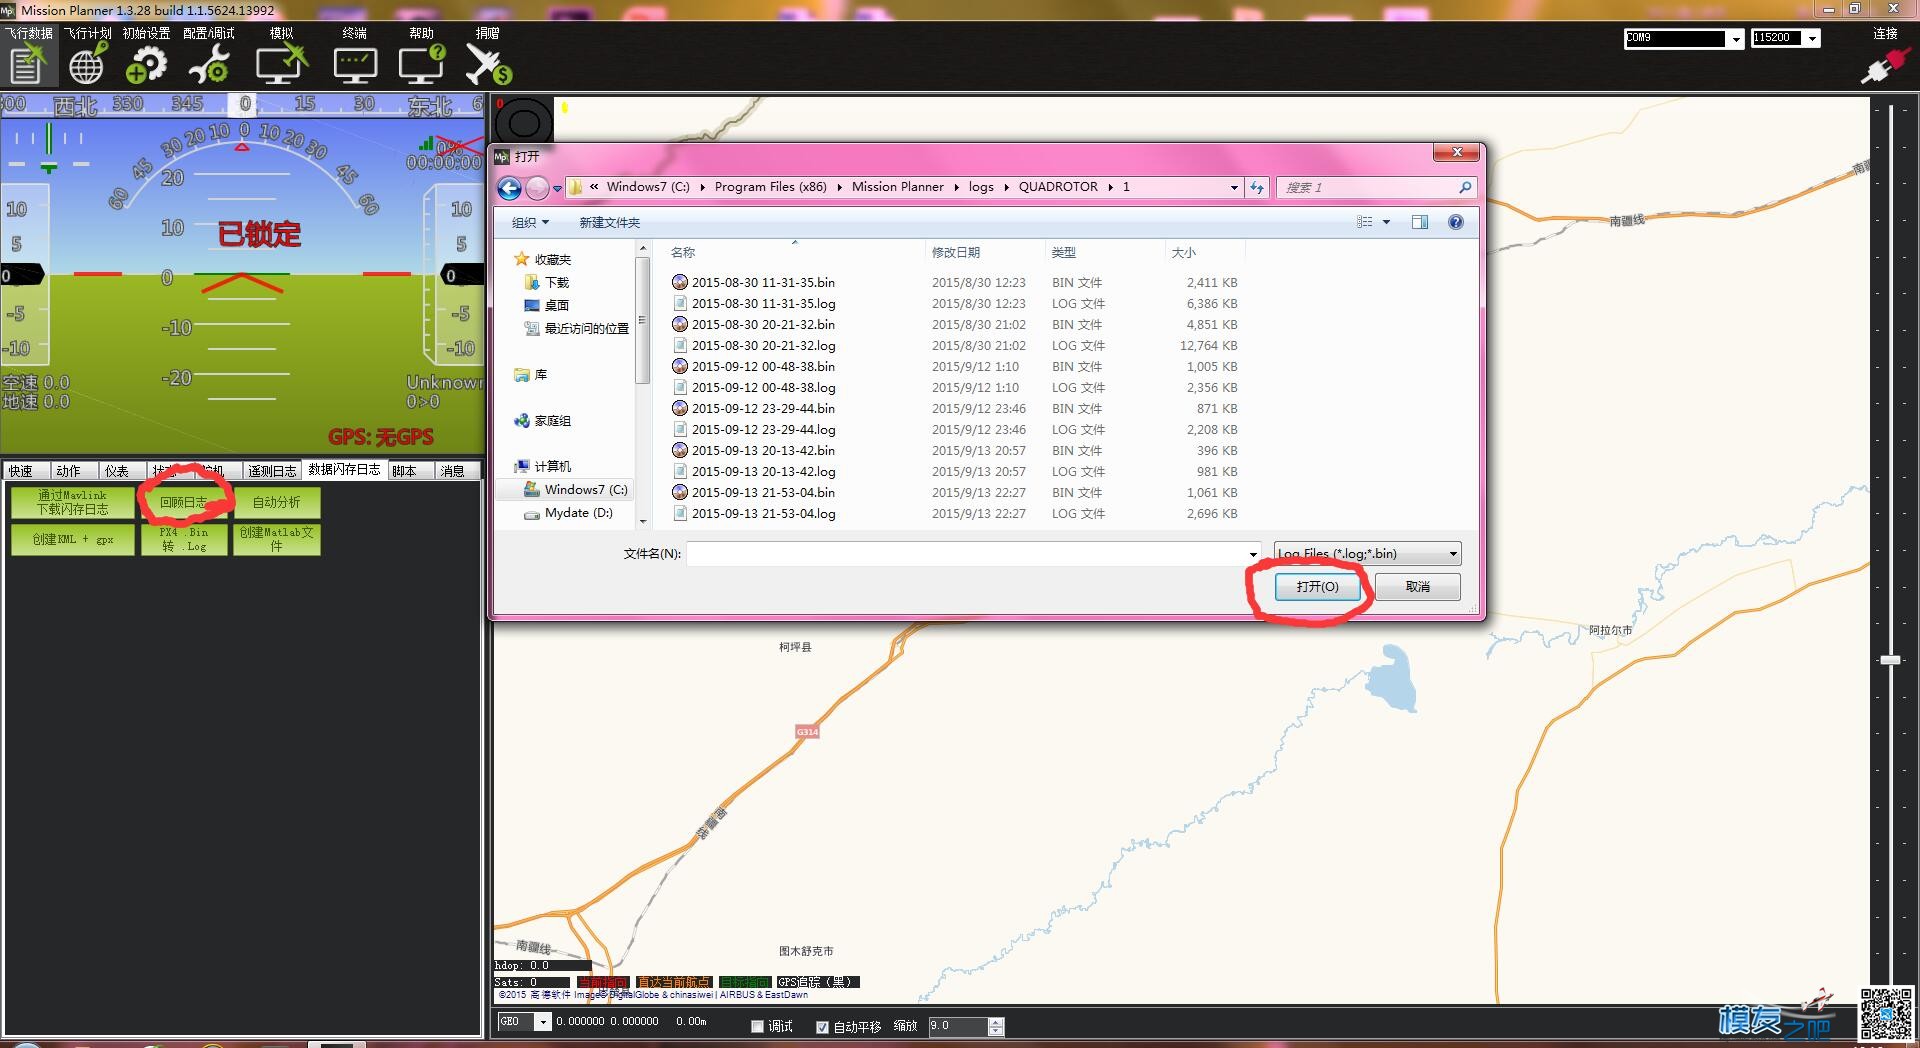This screenshot has height=1048, width=1920.
Task: Click 通过Mavlink下载闪存日志 button
Action: click(72, 502)
